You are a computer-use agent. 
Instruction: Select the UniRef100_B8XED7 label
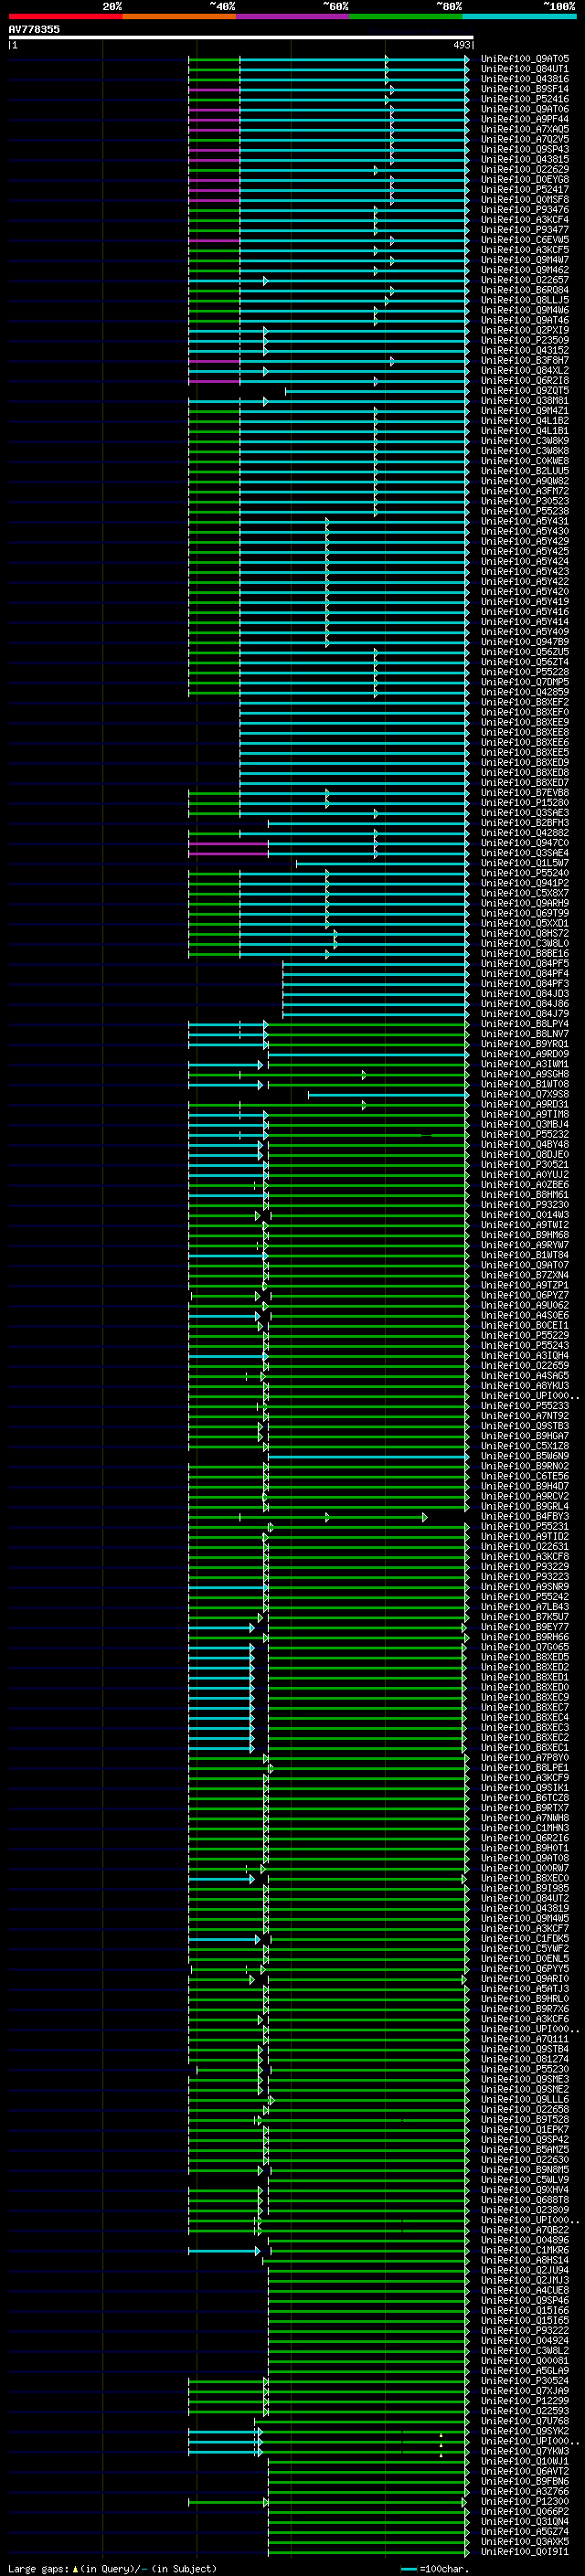pyautogui.click(x=525, y=783)
